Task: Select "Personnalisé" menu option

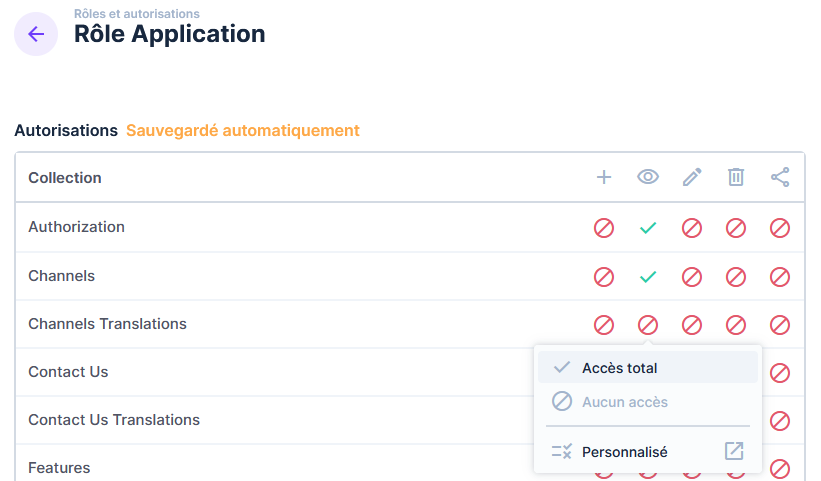Action: pos(625,452)
